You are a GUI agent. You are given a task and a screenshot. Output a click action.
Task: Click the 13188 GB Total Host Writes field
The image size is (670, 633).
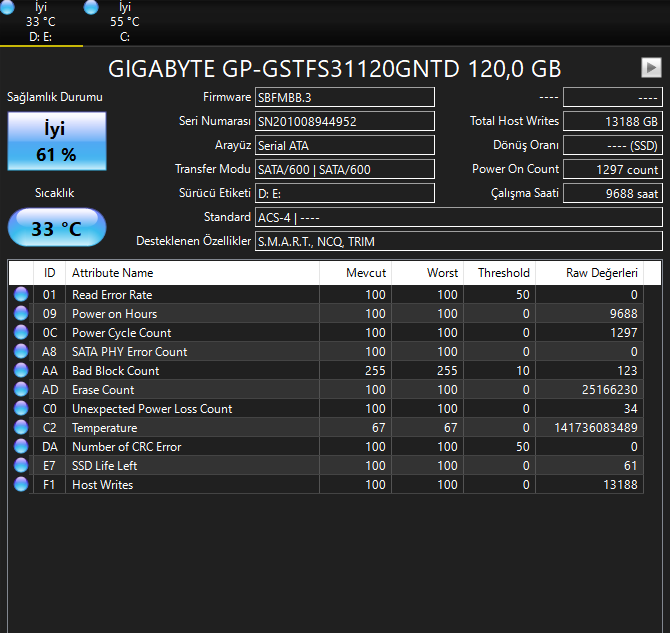[x=613, y=121]
